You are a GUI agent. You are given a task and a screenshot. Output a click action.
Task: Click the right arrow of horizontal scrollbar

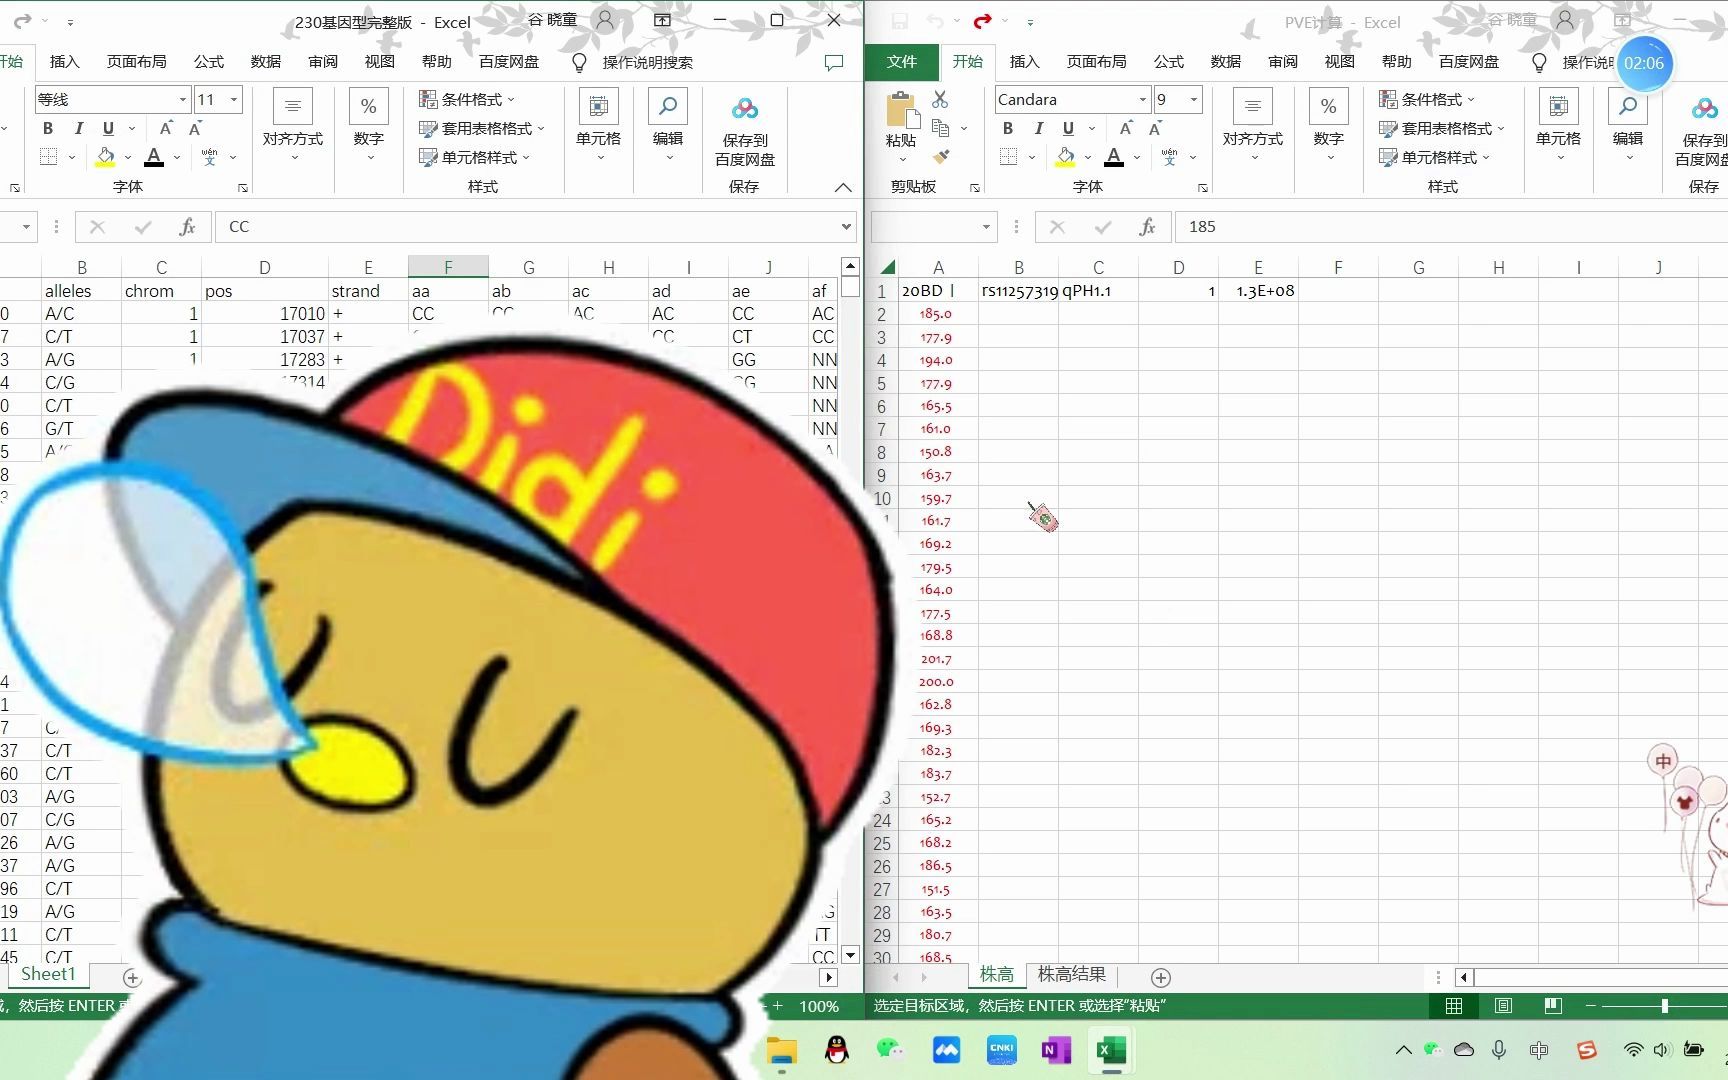tap(828, 977)
